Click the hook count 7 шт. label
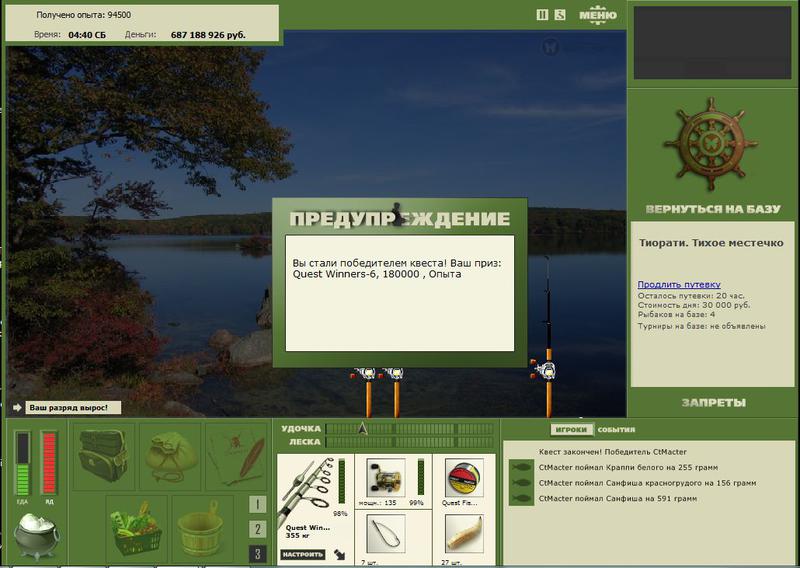 coord(370,562)
